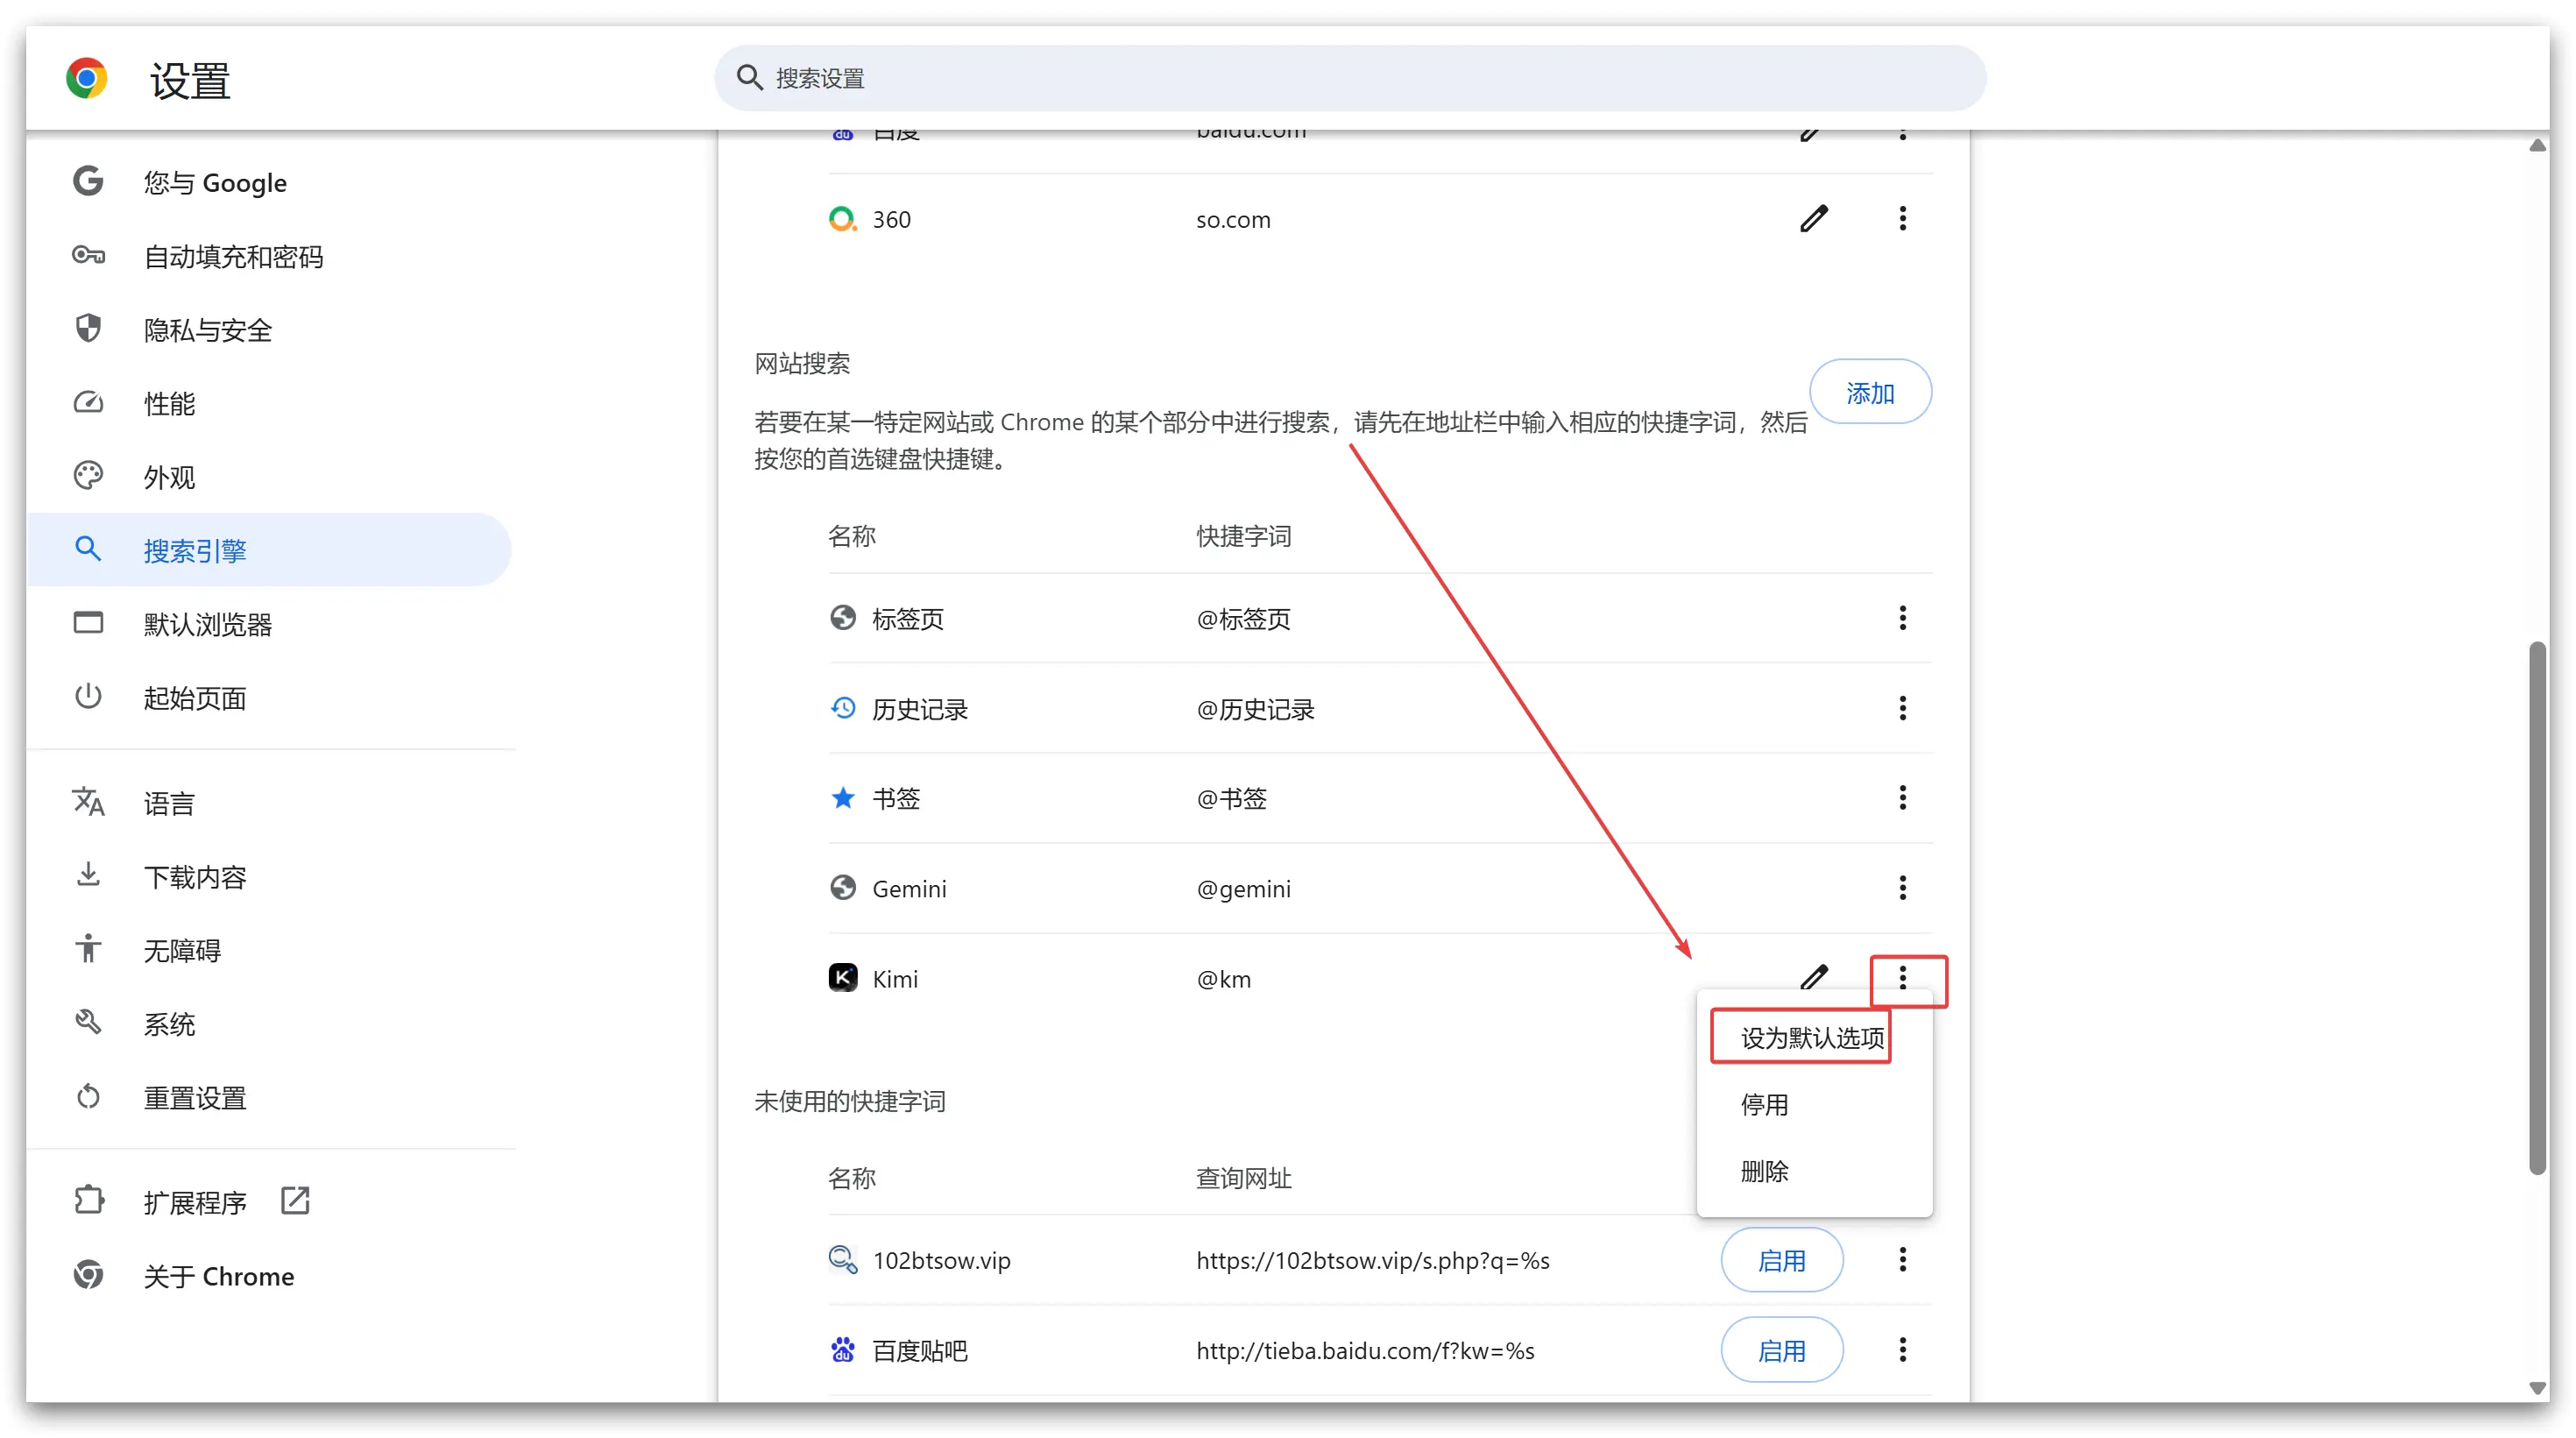
Task: Choose 设为默认选项 in the popup menu
Action: (x=1812, y=1038)
